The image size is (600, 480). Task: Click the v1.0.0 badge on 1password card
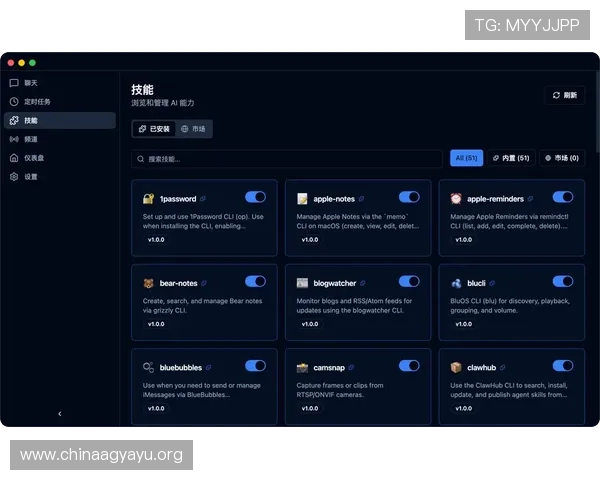156,240
